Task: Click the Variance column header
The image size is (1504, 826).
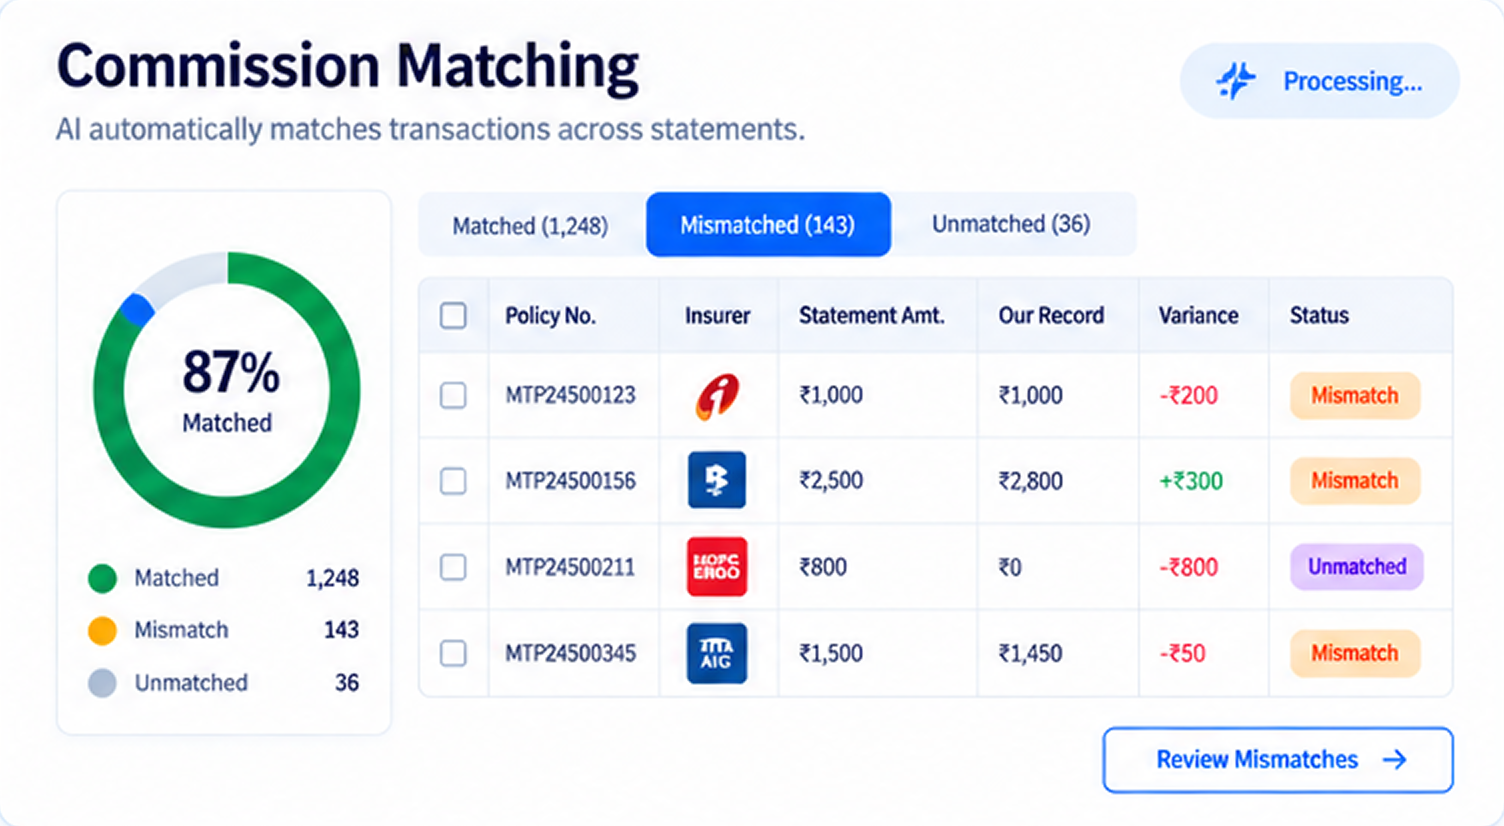Action: (x=1198, y=316)
